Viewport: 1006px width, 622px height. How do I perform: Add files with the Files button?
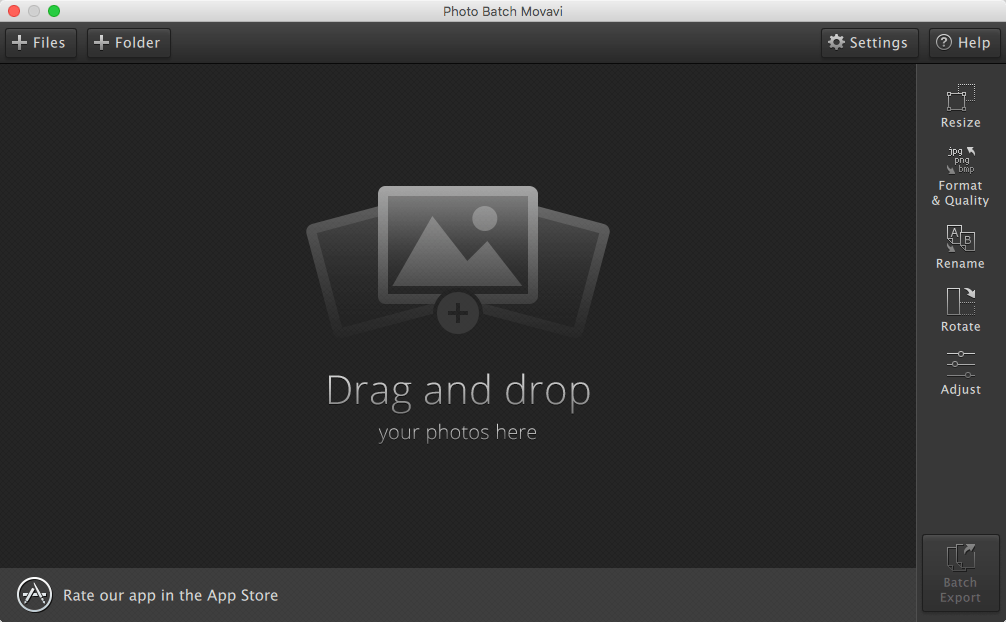point(41,43)
